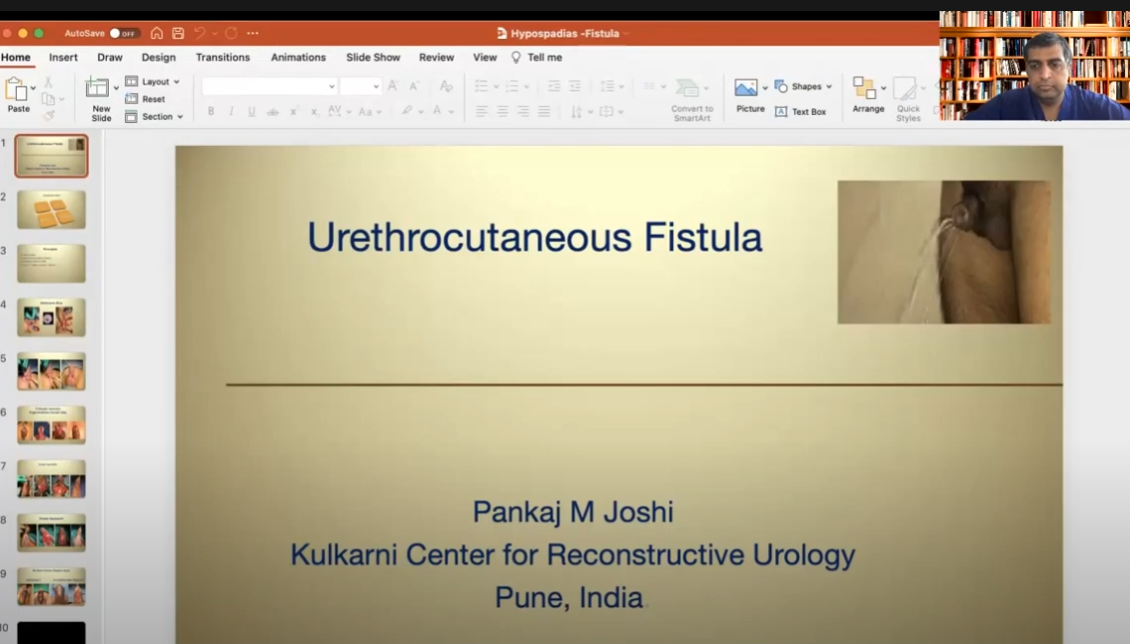The width and height of the screenshot is (1130, 644).
Task: Align text to the left
Action: coord(481,112)
